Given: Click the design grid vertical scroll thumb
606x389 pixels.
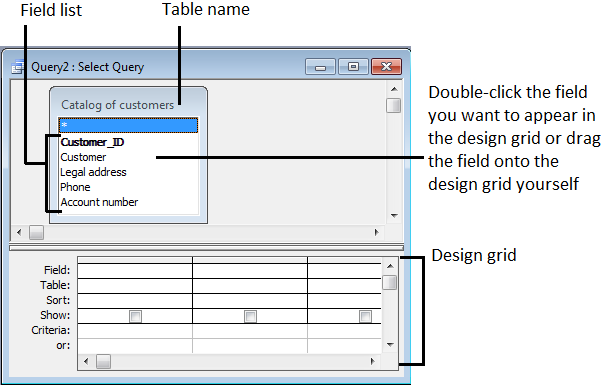Looking at the screenshot, I should pyautogui.click(x=390, y=282).
